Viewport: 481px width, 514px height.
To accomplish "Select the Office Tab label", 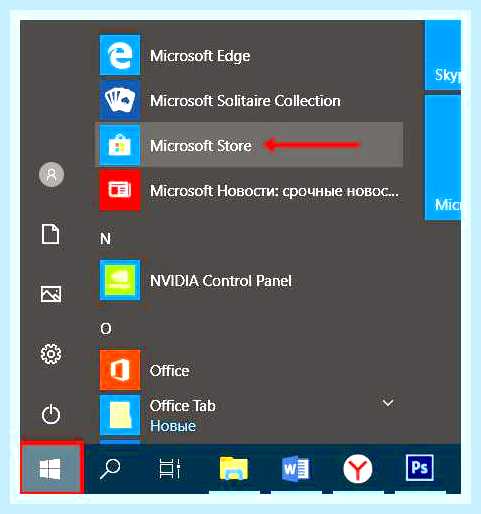I will pos(183,406).
